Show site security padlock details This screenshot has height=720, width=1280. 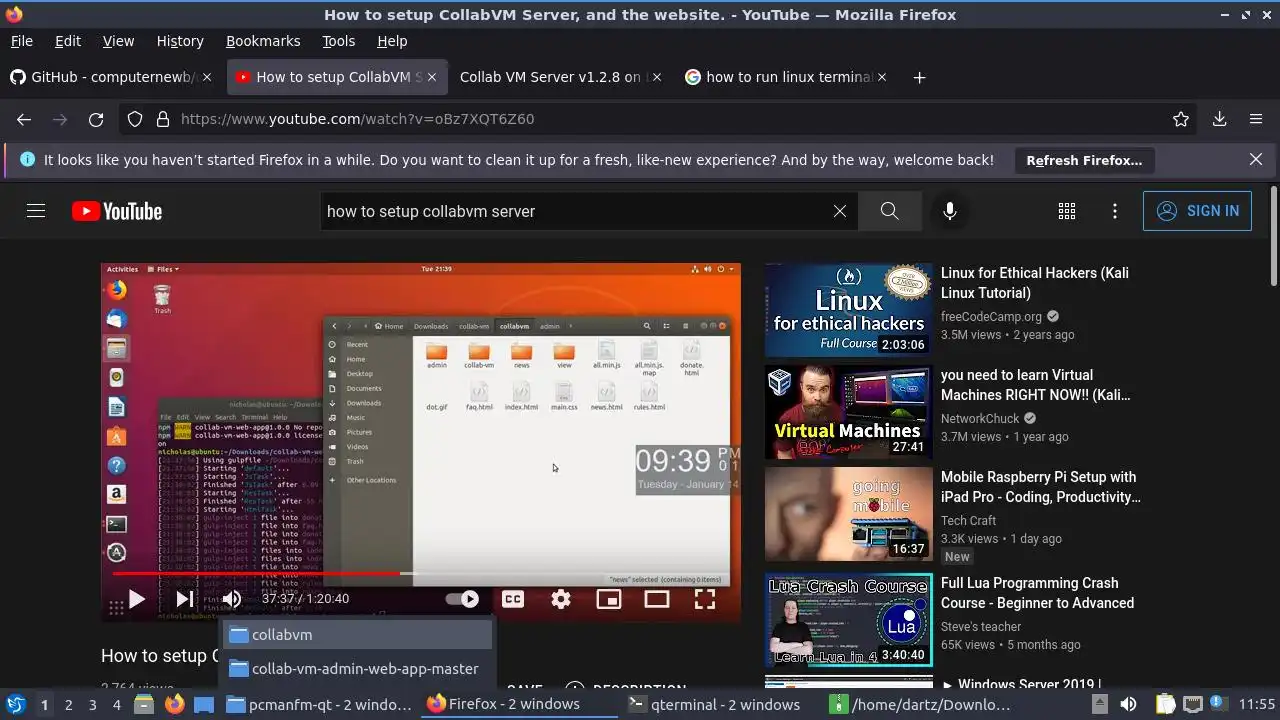tap(163, 119)
